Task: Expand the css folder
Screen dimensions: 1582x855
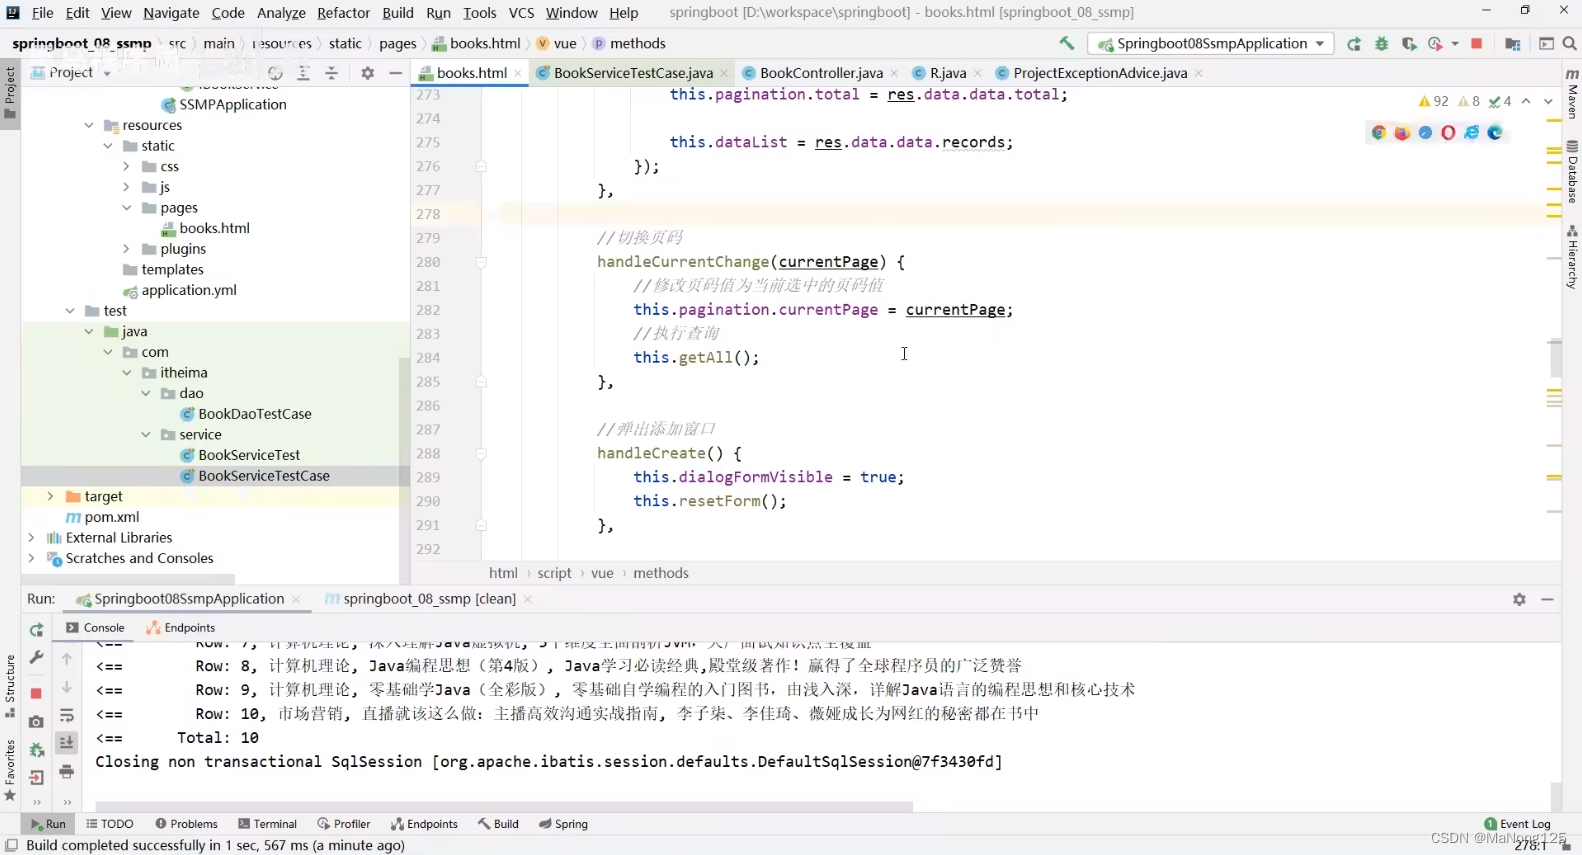Action: pyautogui.click(x=126, y=166)
